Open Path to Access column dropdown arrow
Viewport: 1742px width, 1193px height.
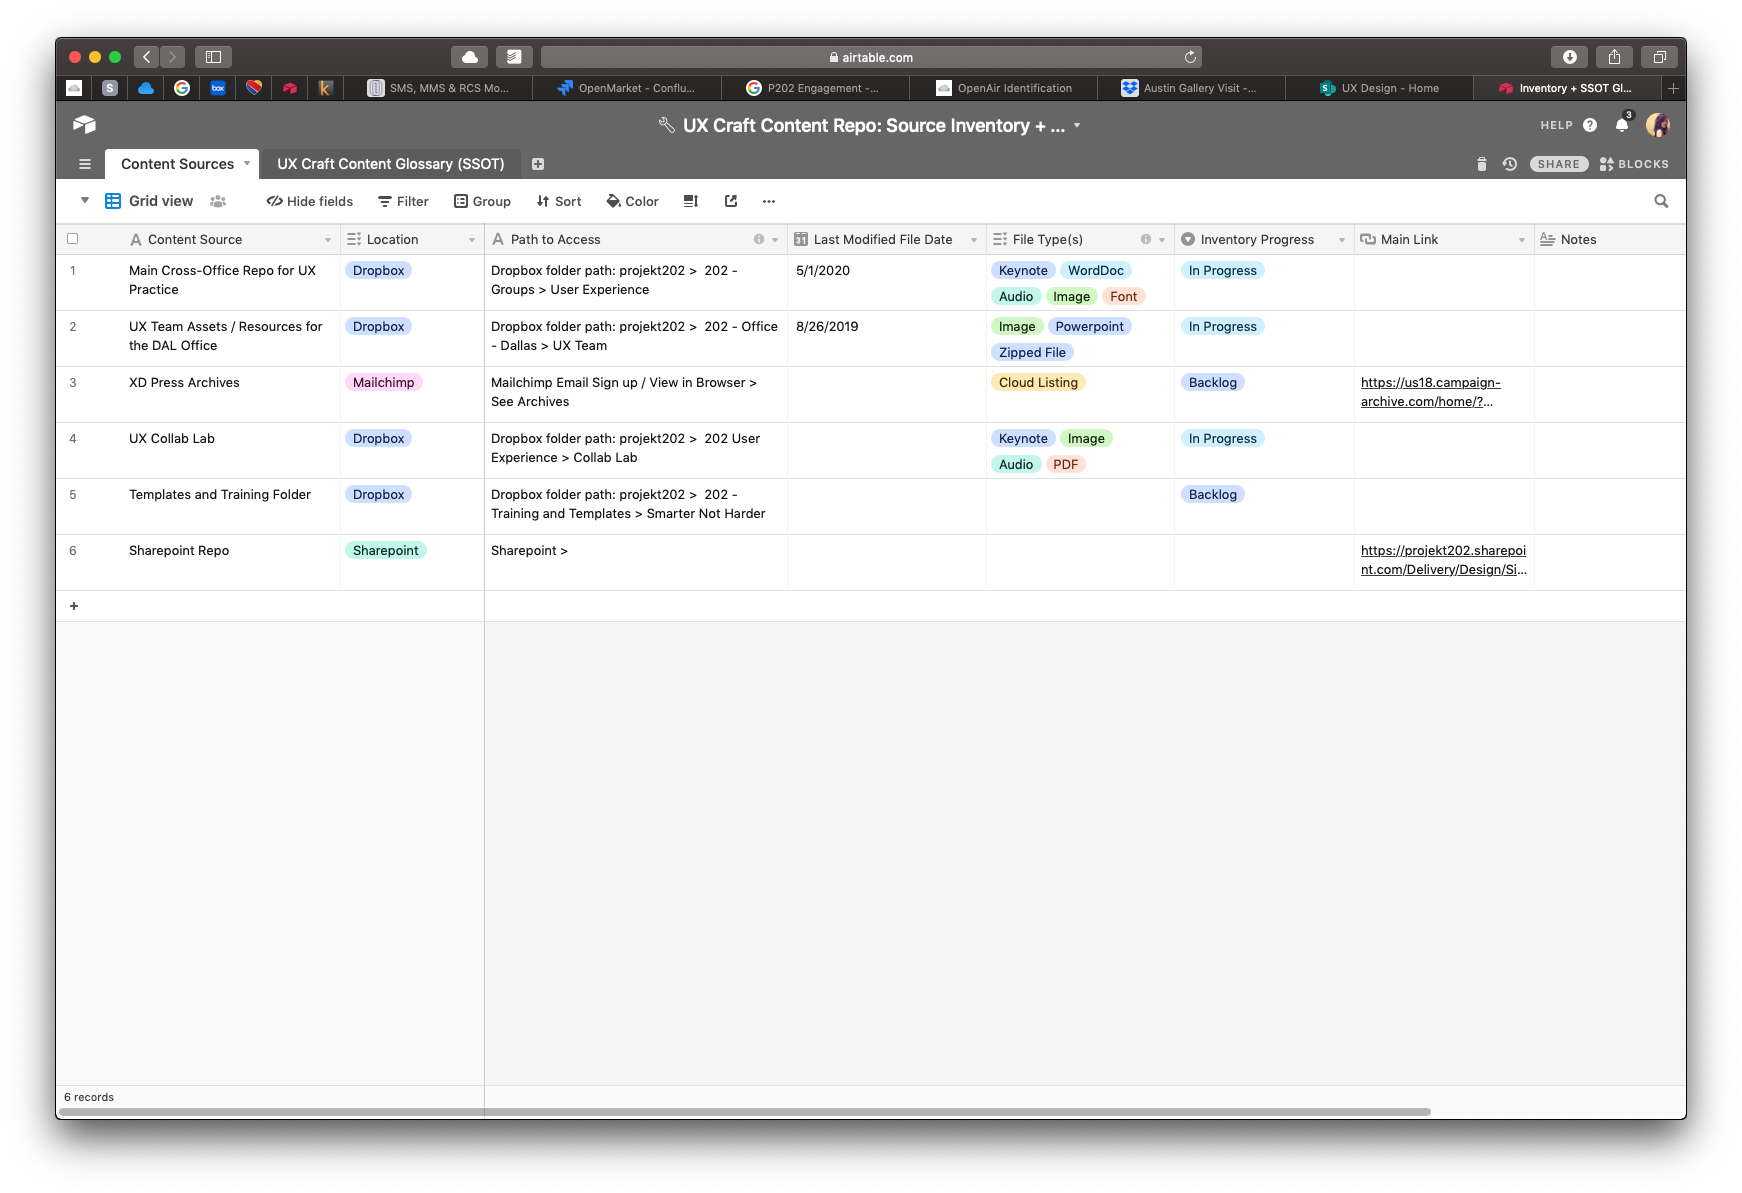point(775,240)
